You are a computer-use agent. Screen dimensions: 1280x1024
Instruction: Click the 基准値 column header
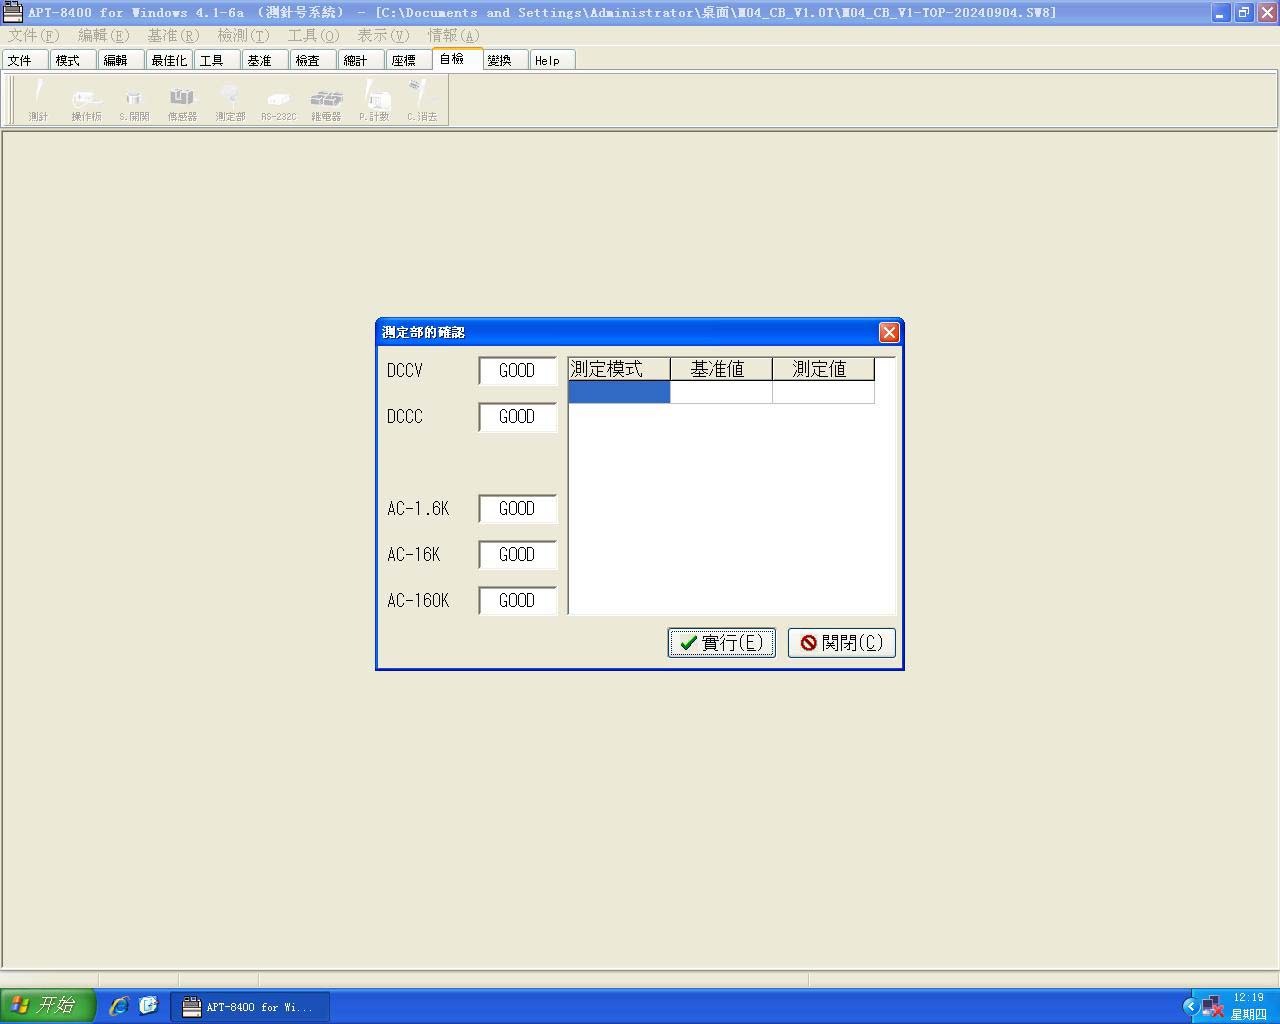point(721,369)
